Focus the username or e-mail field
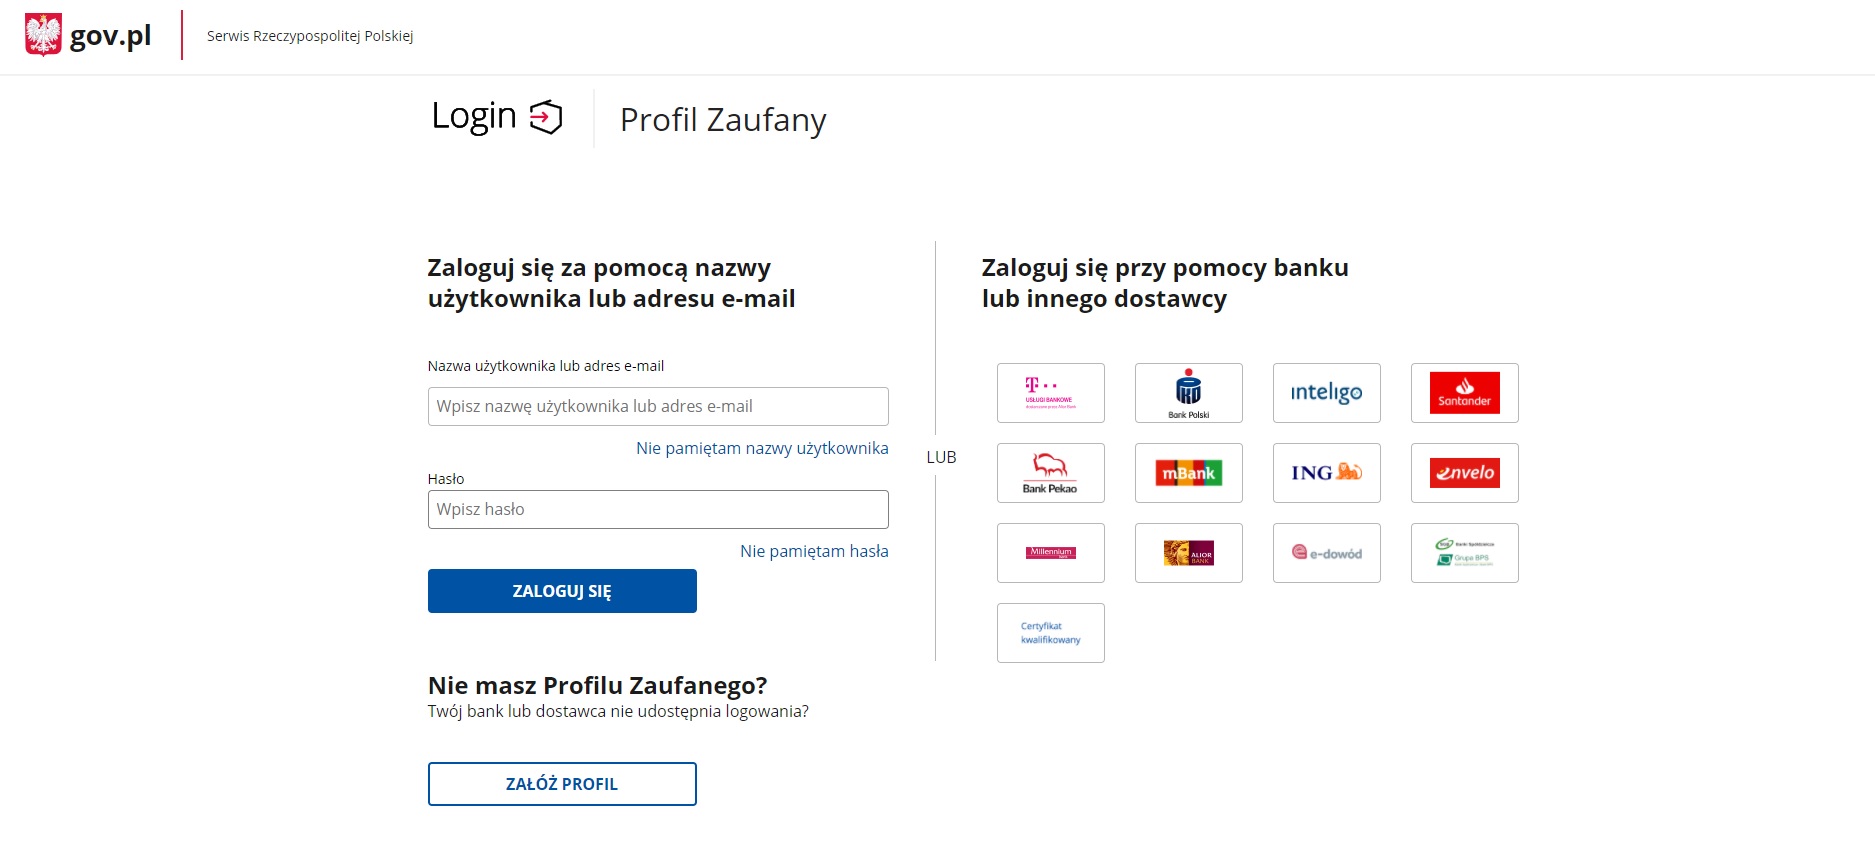Screen dimensions: 1875x857 coord(658,406)
